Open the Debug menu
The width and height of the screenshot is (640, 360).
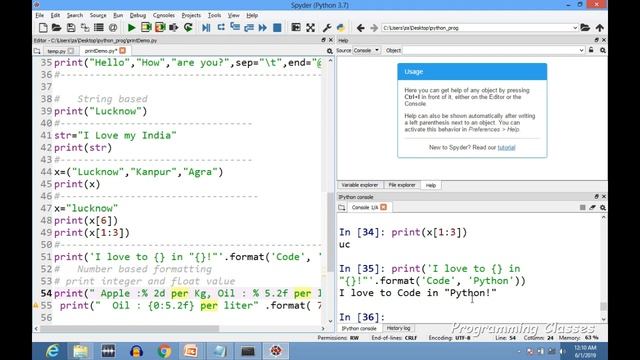point(138,15)
